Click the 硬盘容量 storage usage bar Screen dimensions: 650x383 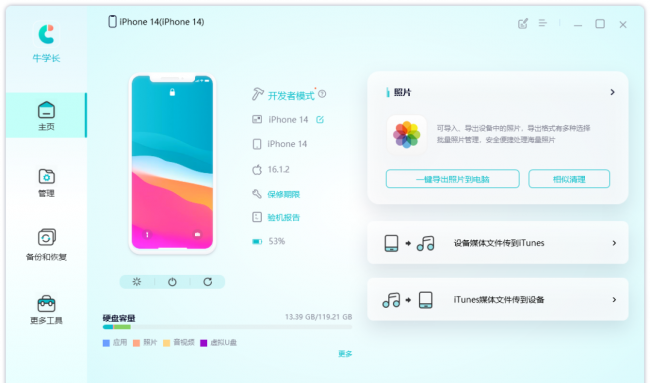click(x=227, y=327)
